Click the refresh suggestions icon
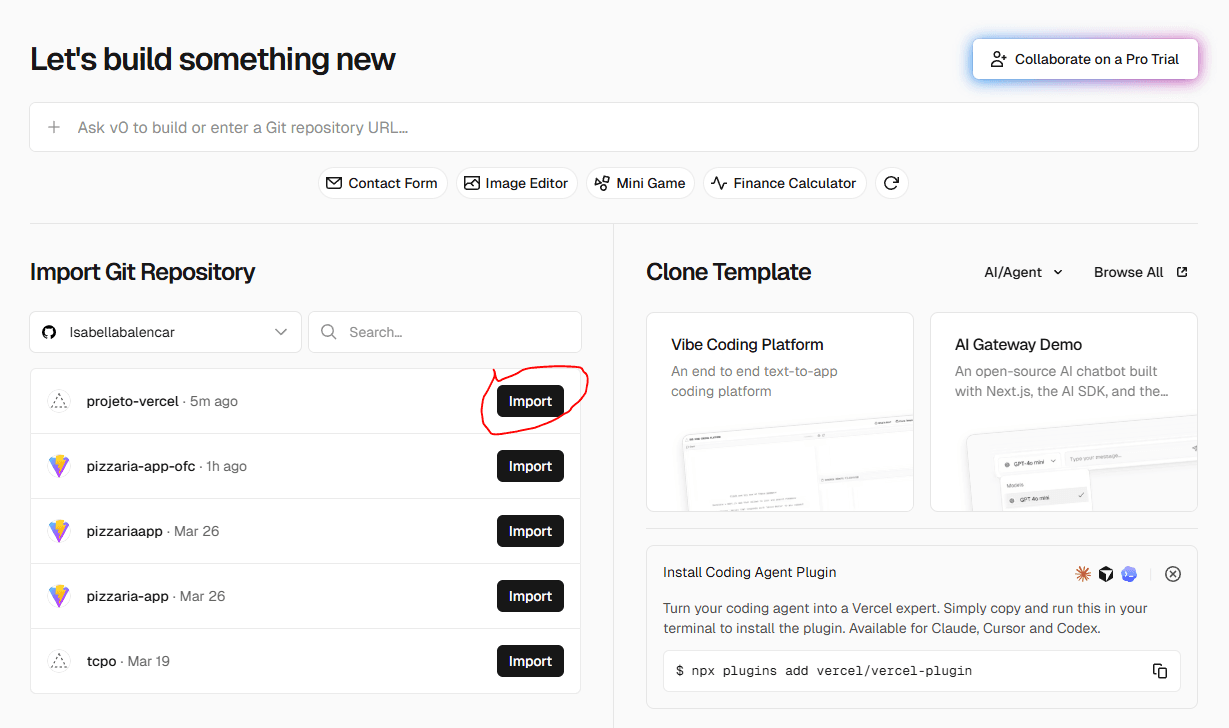This screenshot has width=1229, height=728. 891,183
